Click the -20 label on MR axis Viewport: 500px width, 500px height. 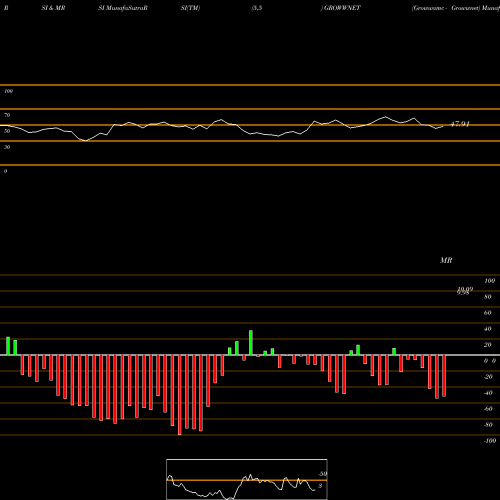488,377
